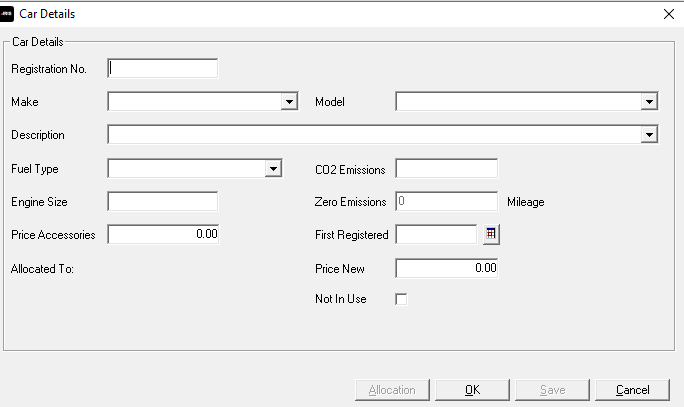Click the Description combo box text area
Viewport: 684px width, 407px height.
pyautogui.click(x=375, y=135)
